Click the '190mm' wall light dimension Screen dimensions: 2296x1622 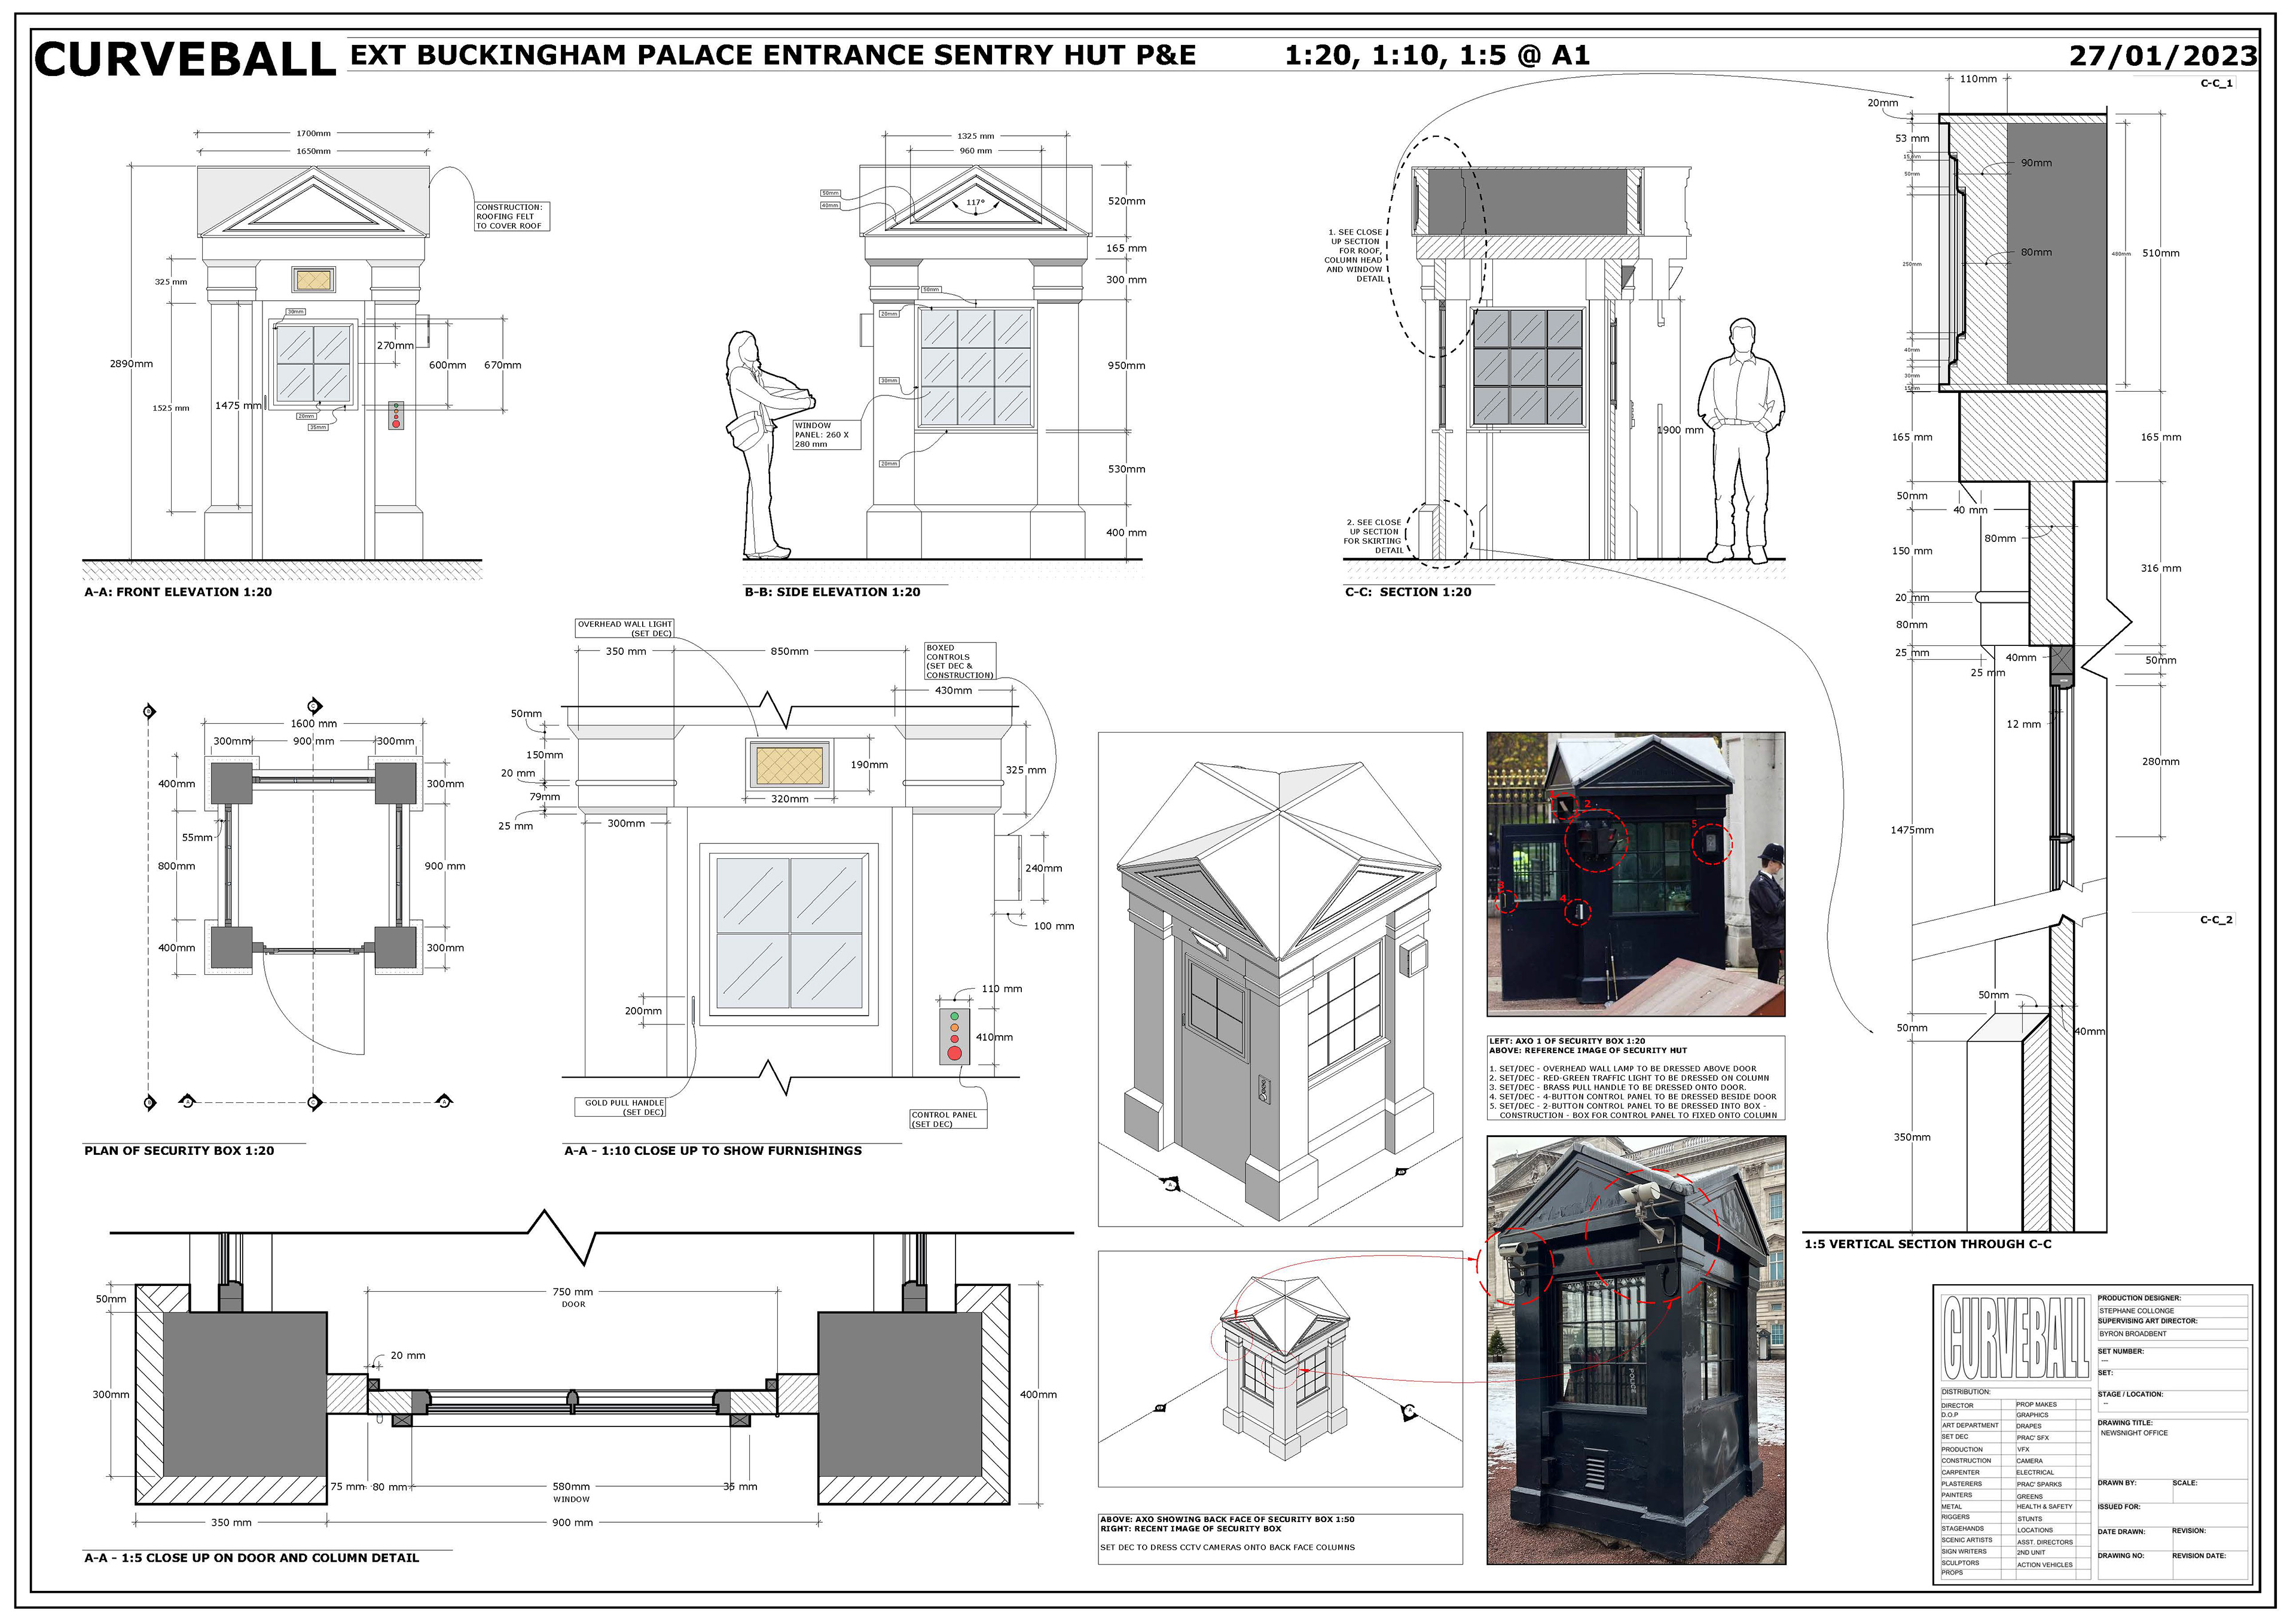tap(869, 764)
